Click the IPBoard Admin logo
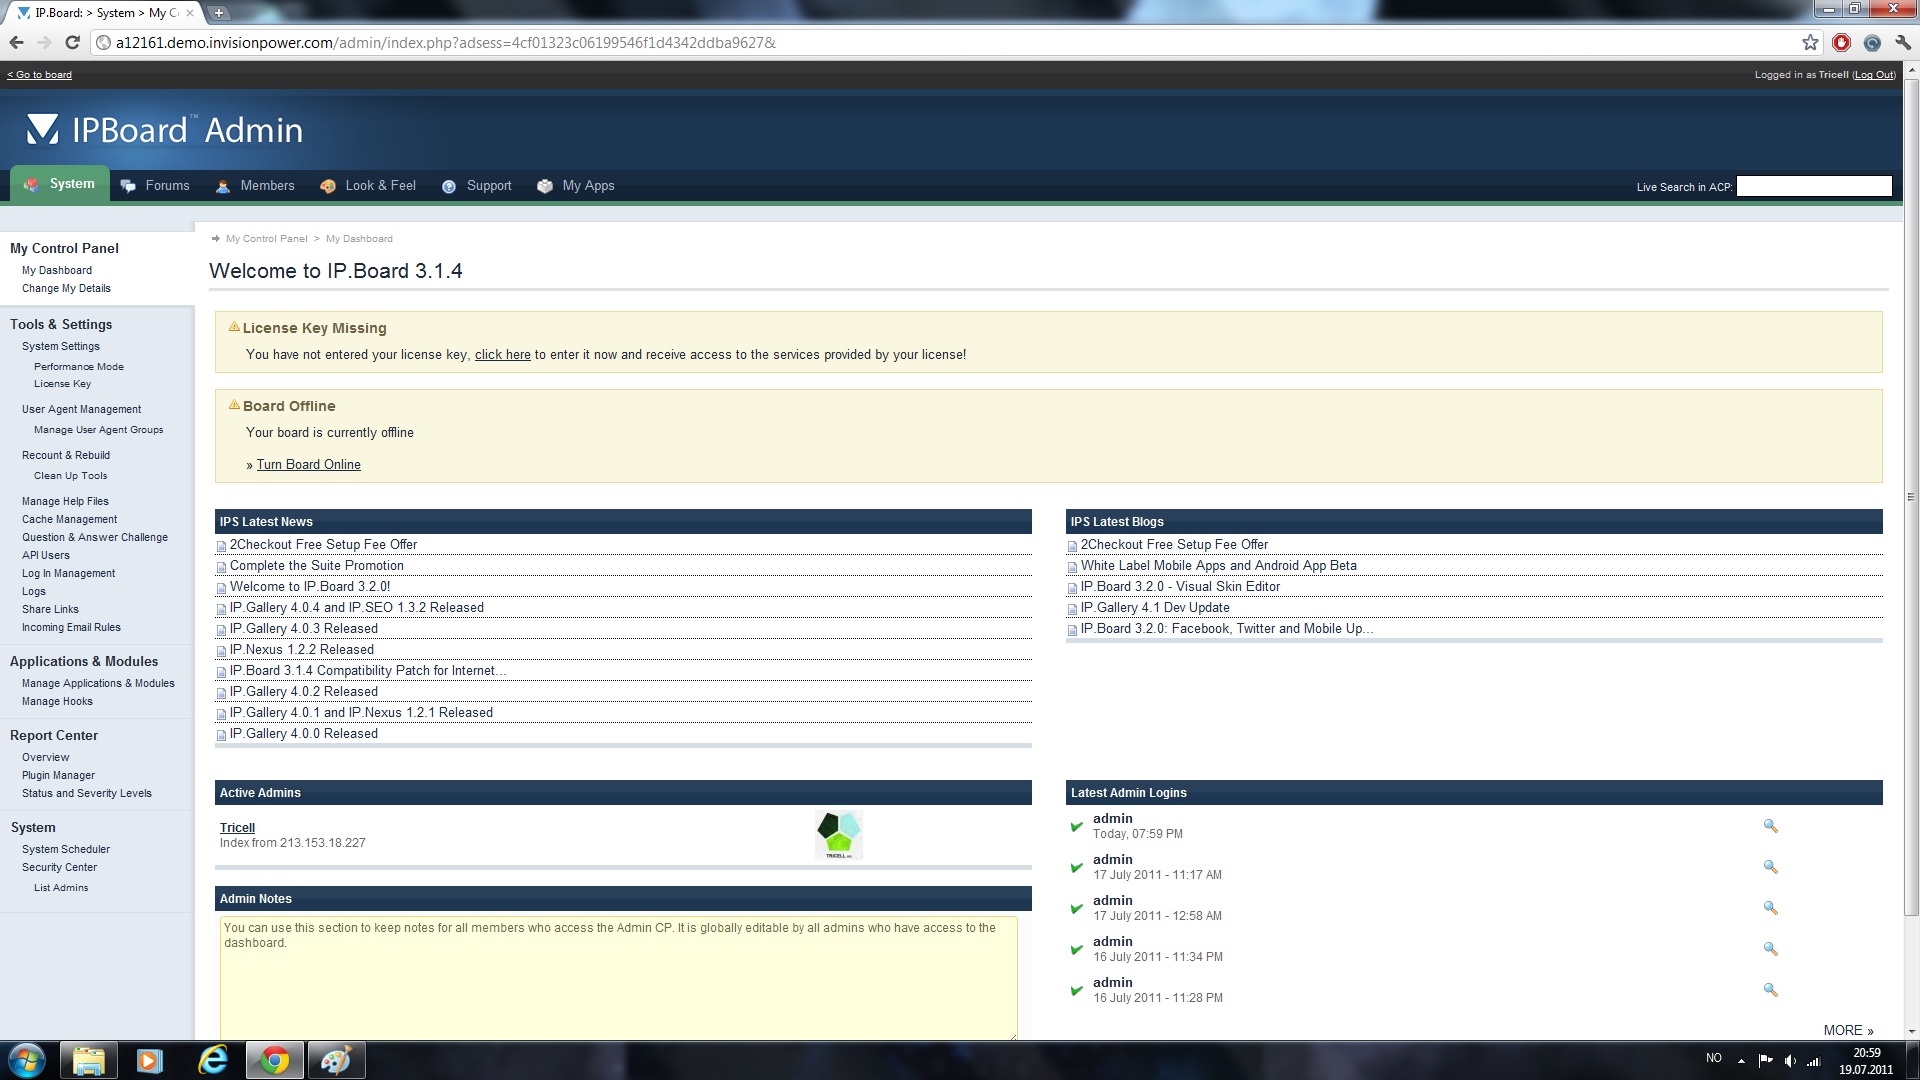This screenshot has width=1920, height=1080. (164, 130)
